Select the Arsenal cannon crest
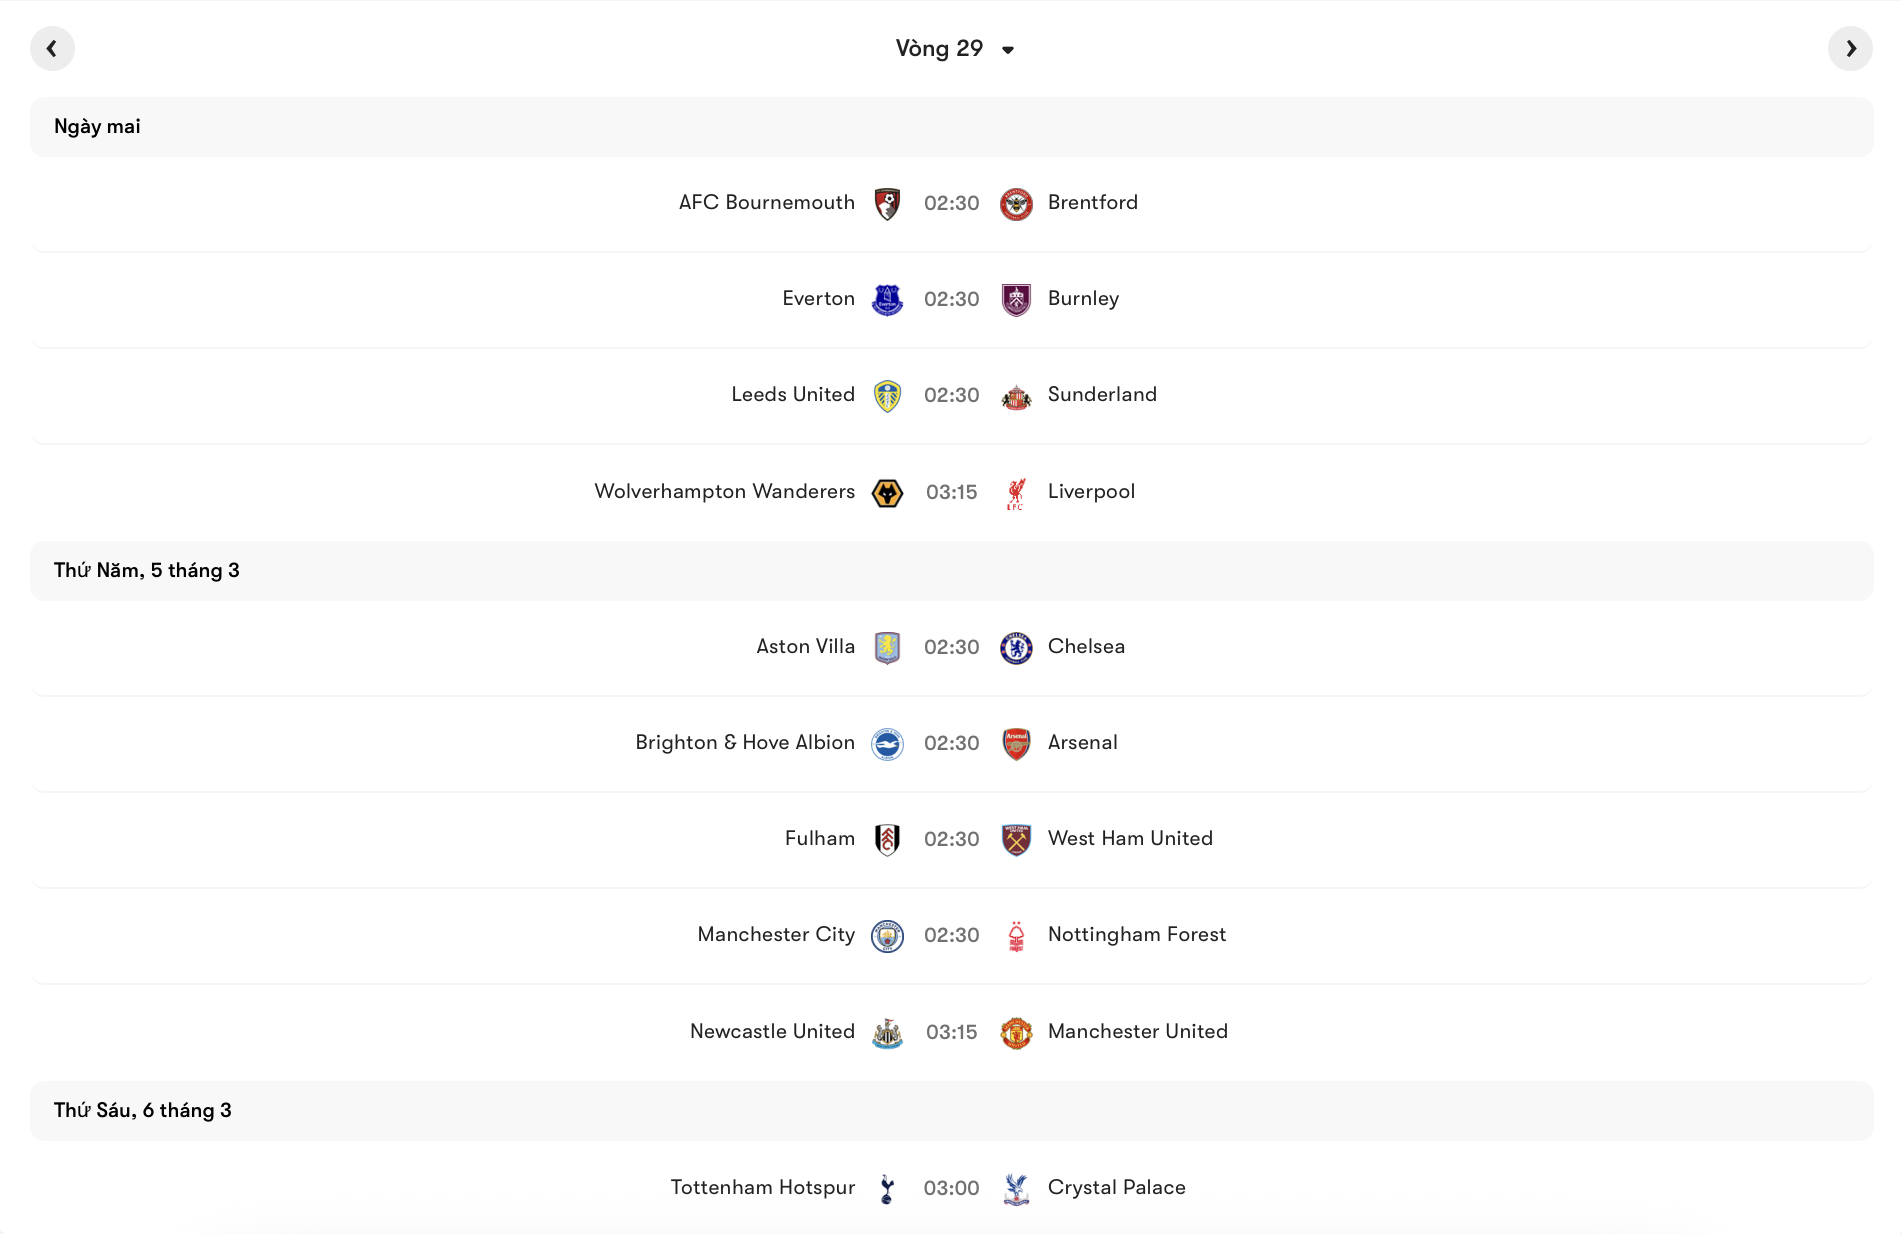1902x1234 pixels. coord(1016,744)
